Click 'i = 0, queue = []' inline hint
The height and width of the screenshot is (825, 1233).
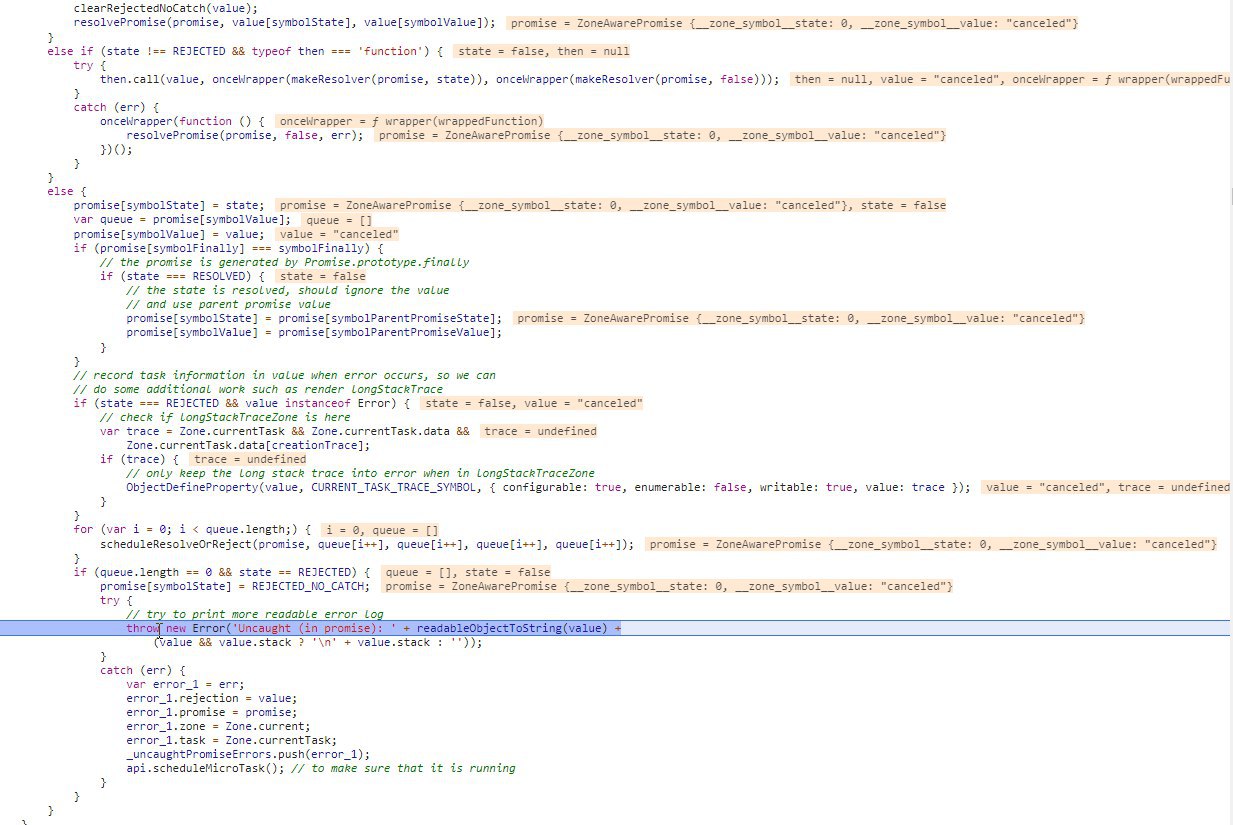[x=382, y=529]
